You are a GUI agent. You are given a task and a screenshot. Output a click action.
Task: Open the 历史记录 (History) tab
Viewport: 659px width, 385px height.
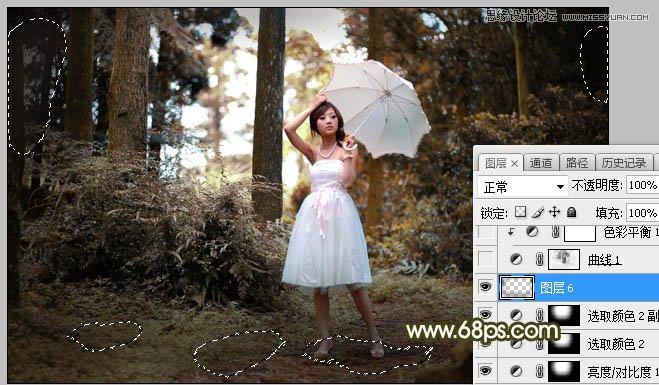[624, 163]
